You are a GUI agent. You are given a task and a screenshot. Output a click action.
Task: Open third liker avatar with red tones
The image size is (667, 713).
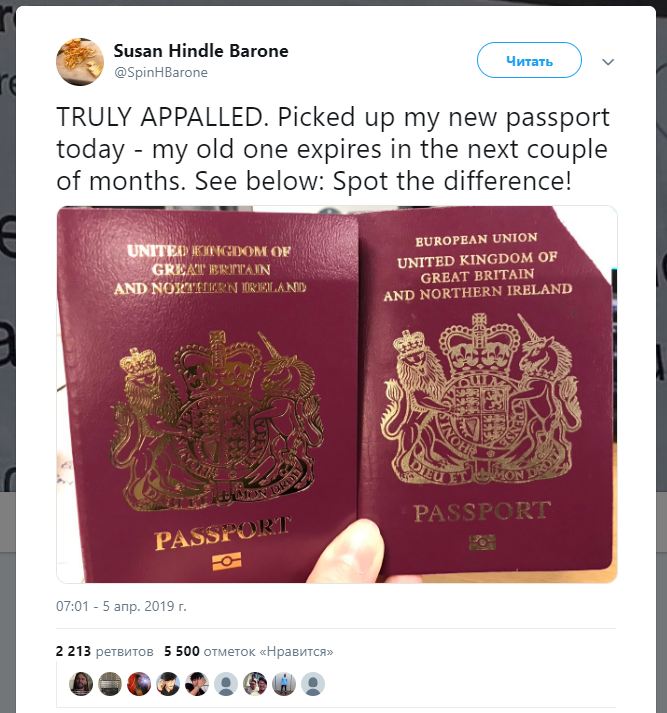click(139, 684)
